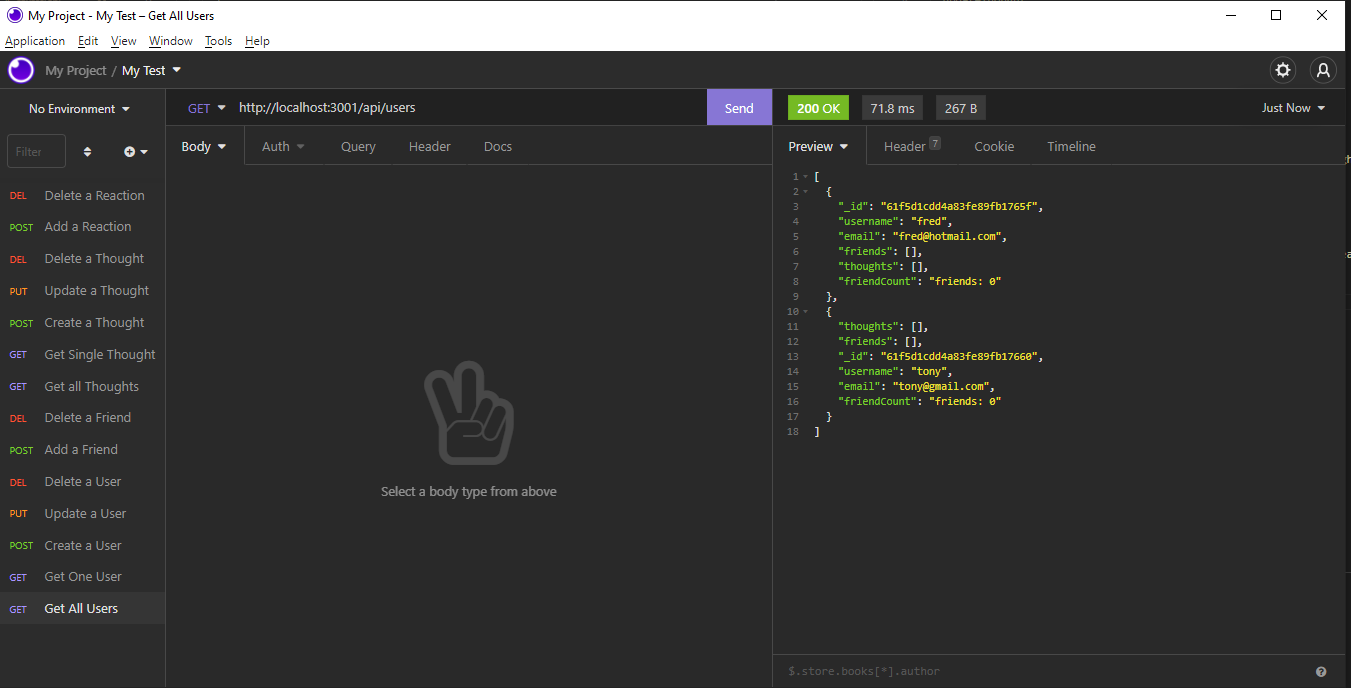Select the Create a Thought request
The width and height of the screenshot is (1351, 688).
[x=82, y=323]
